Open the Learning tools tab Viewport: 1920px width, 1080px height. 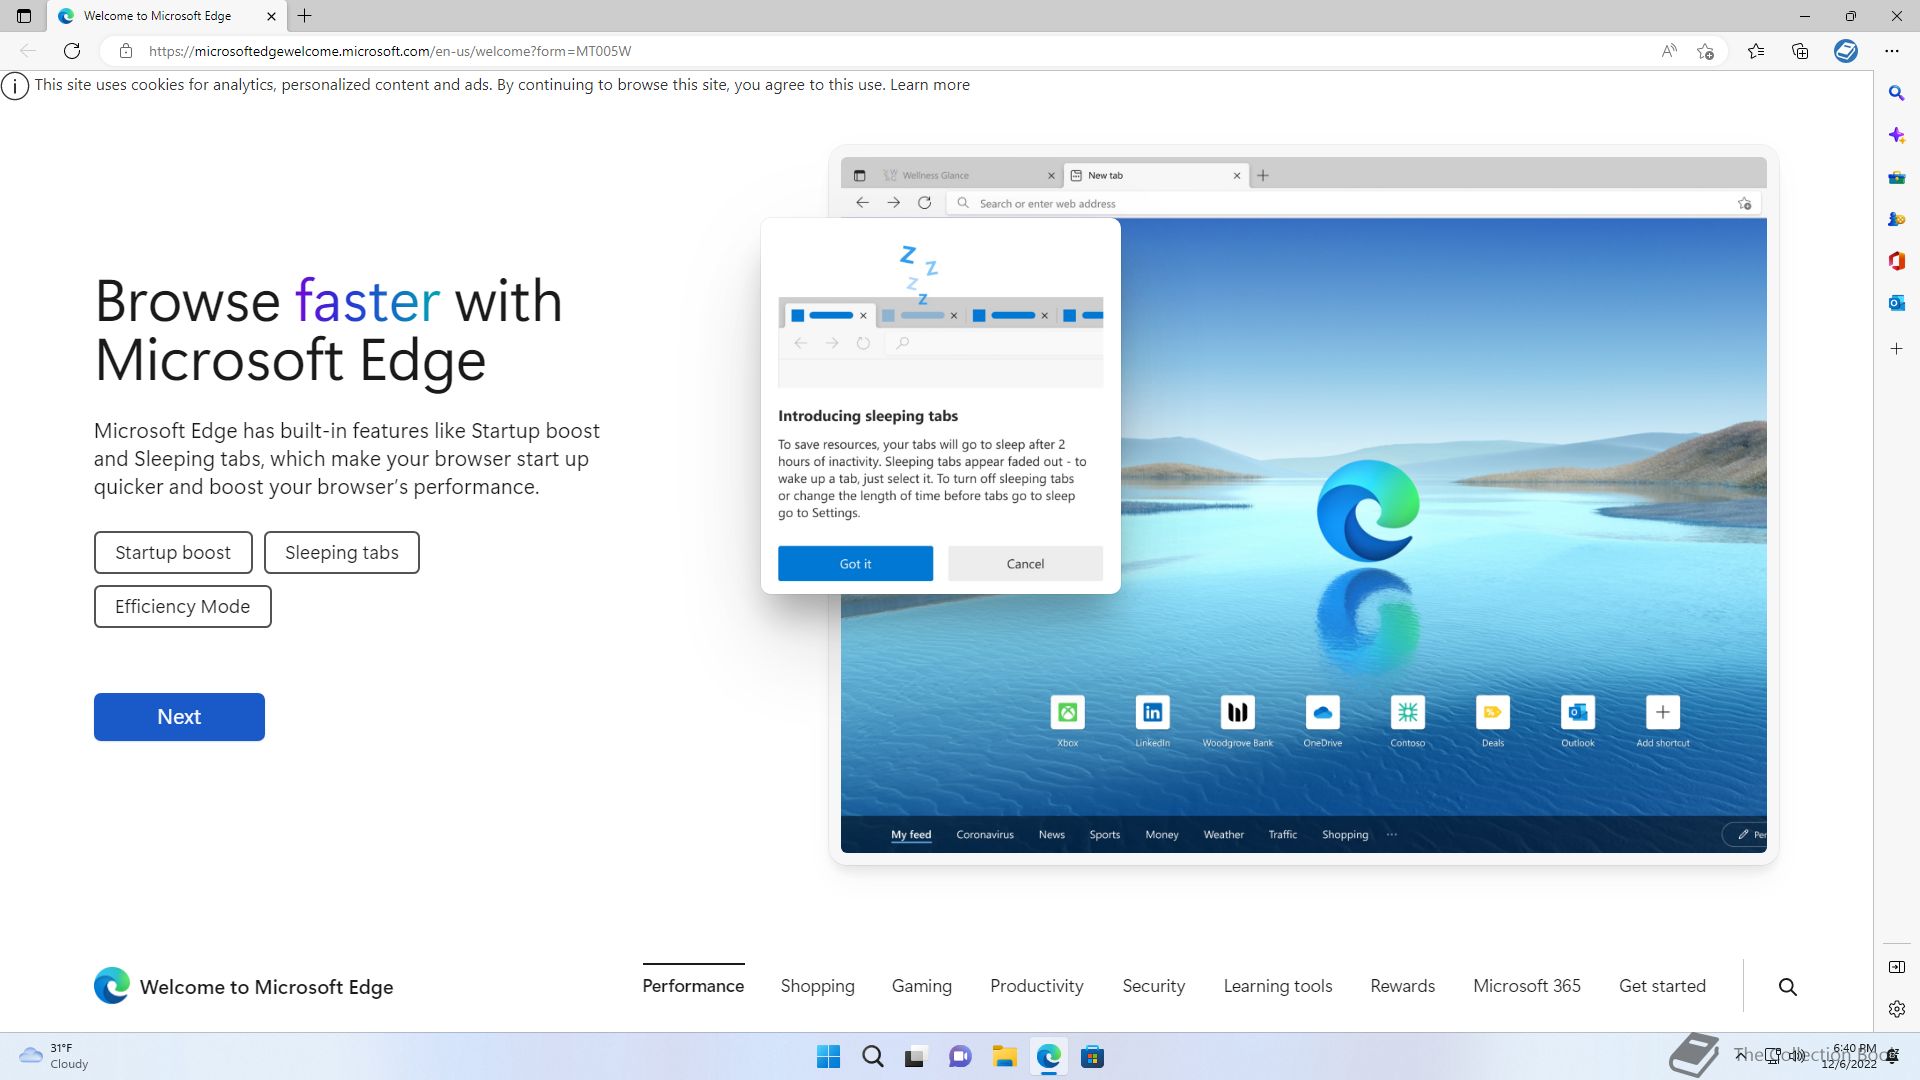tap(1277, 986)
